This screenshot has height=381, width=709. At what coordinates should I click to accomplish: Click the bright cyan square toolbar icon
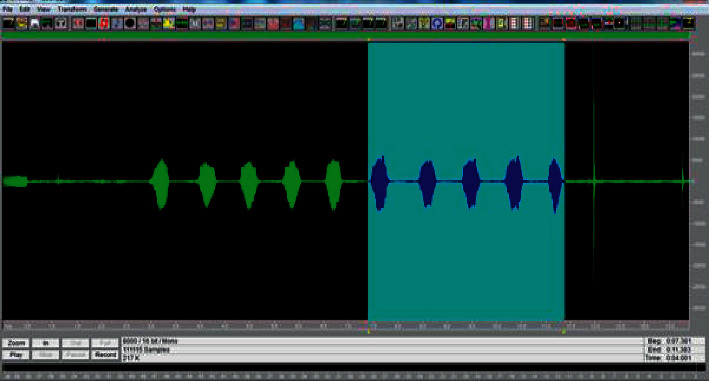[x=298, y=24]
